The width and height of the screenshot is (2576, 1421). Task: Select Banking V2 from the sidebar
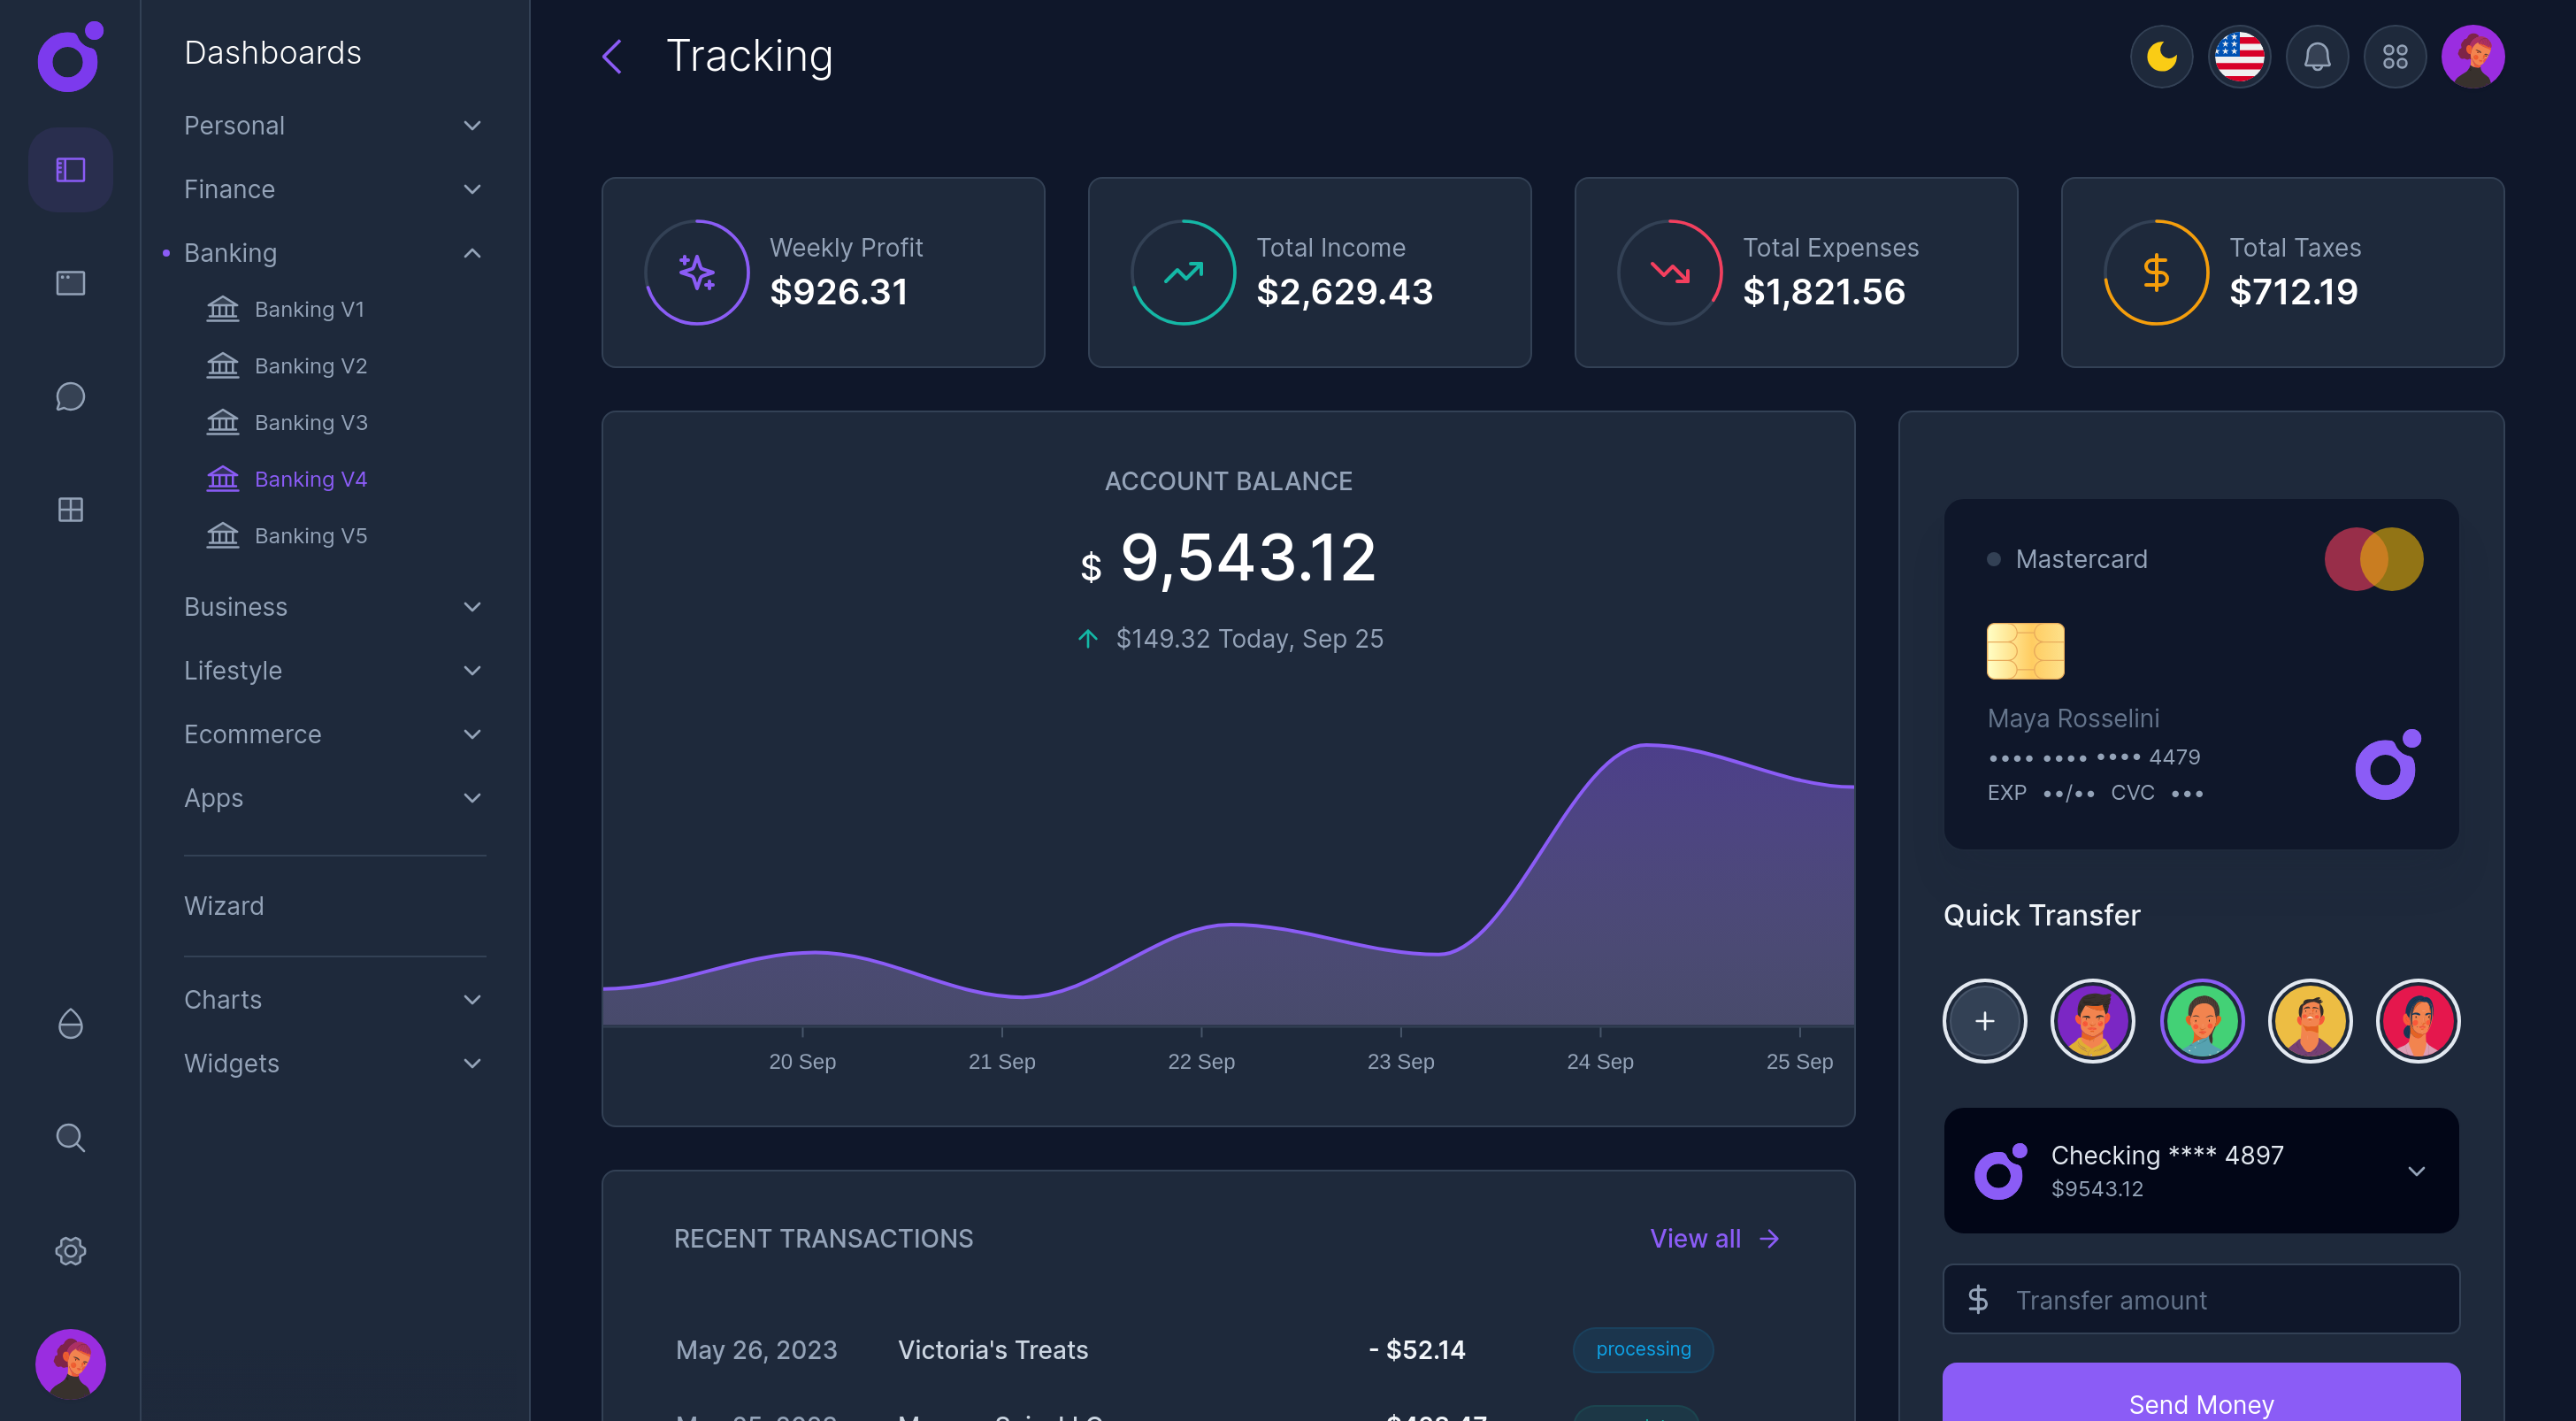[x=311, y=366]
